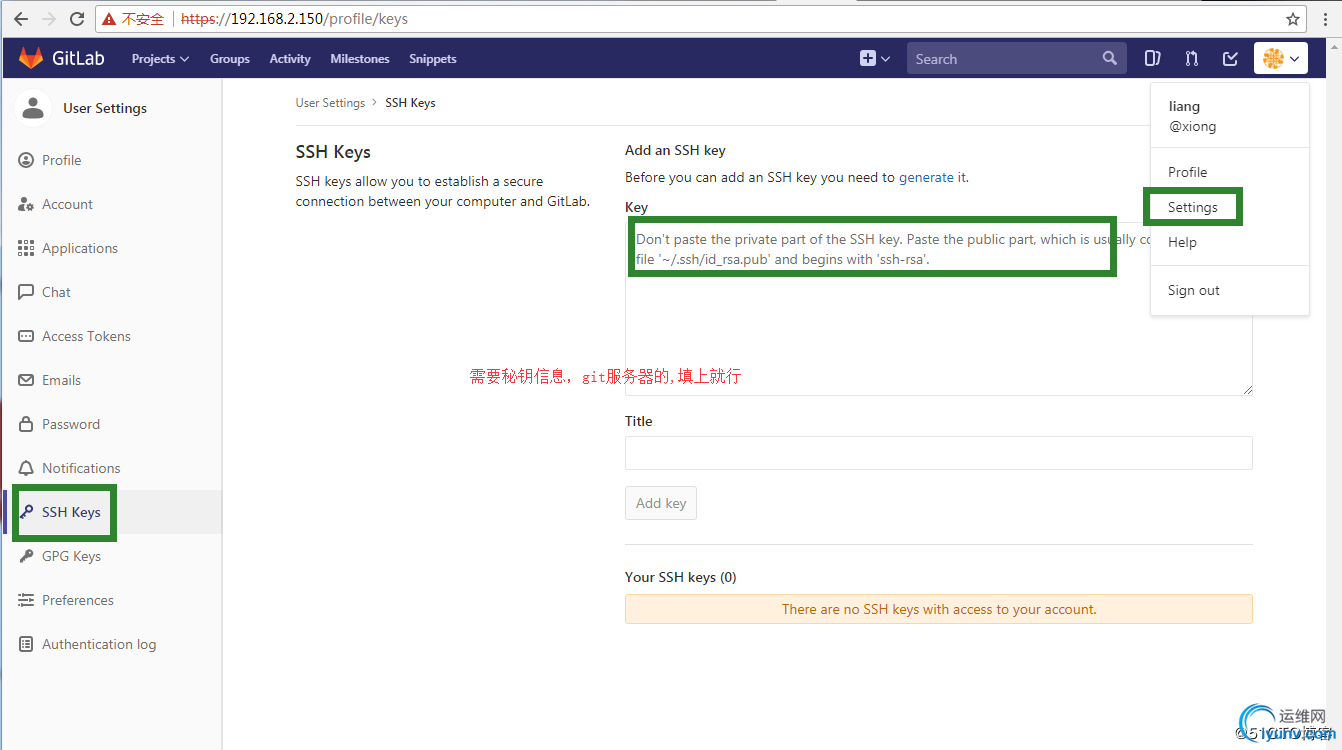The height and width of the screenshot is (750, 1342).
Task: Click the Account sidebar icon
Action: [x=26, y=204]
